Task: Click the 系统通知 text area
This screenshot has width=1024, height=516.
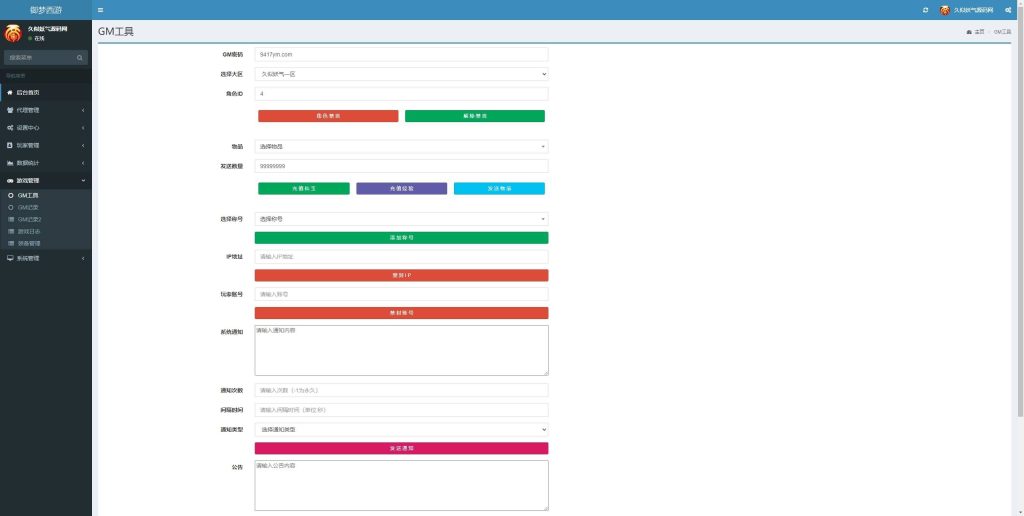Action: point(401,350)
